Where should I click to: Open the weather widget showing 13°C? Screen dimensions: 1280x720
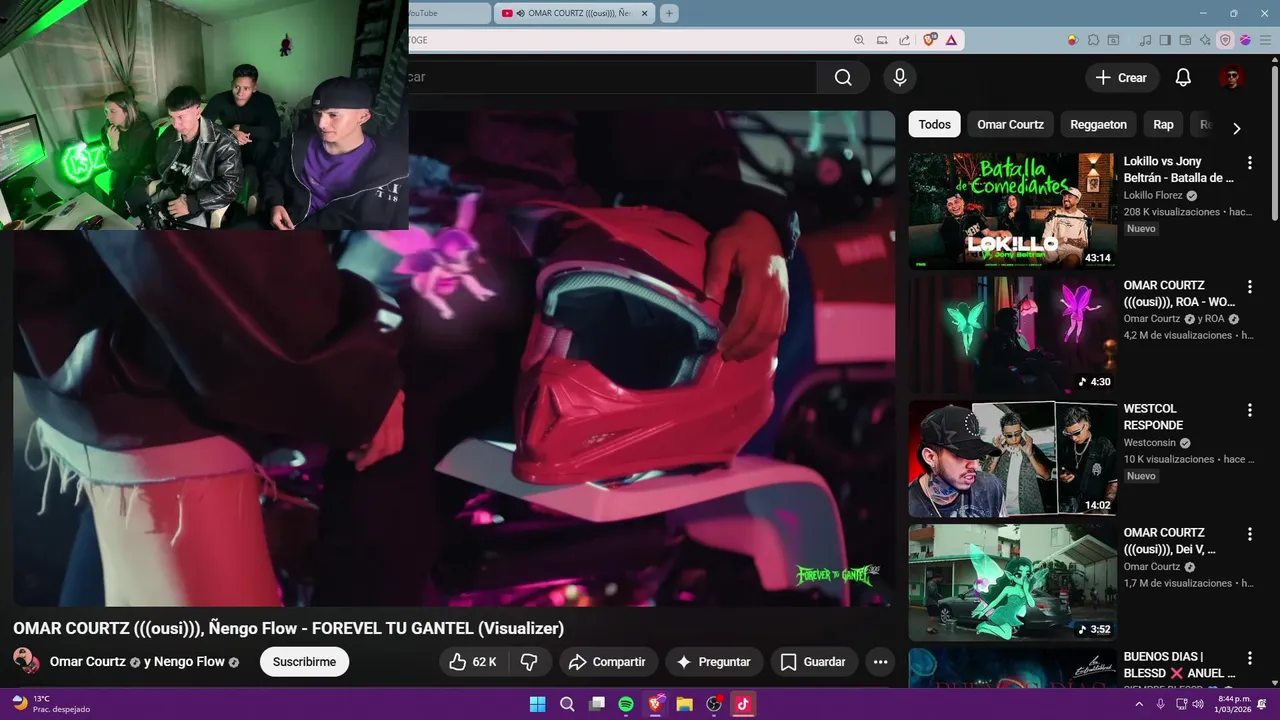click(50, 704)
